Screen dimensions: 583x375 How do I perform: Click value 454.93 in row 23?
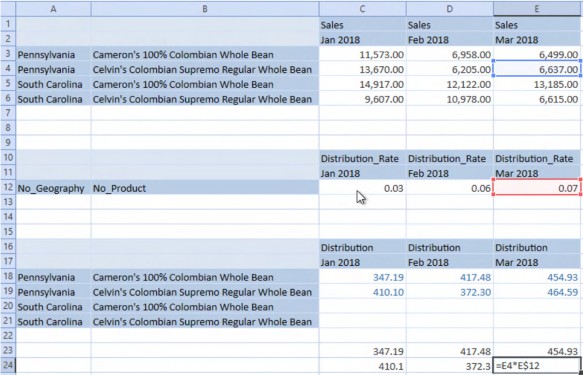click(537, 351)
